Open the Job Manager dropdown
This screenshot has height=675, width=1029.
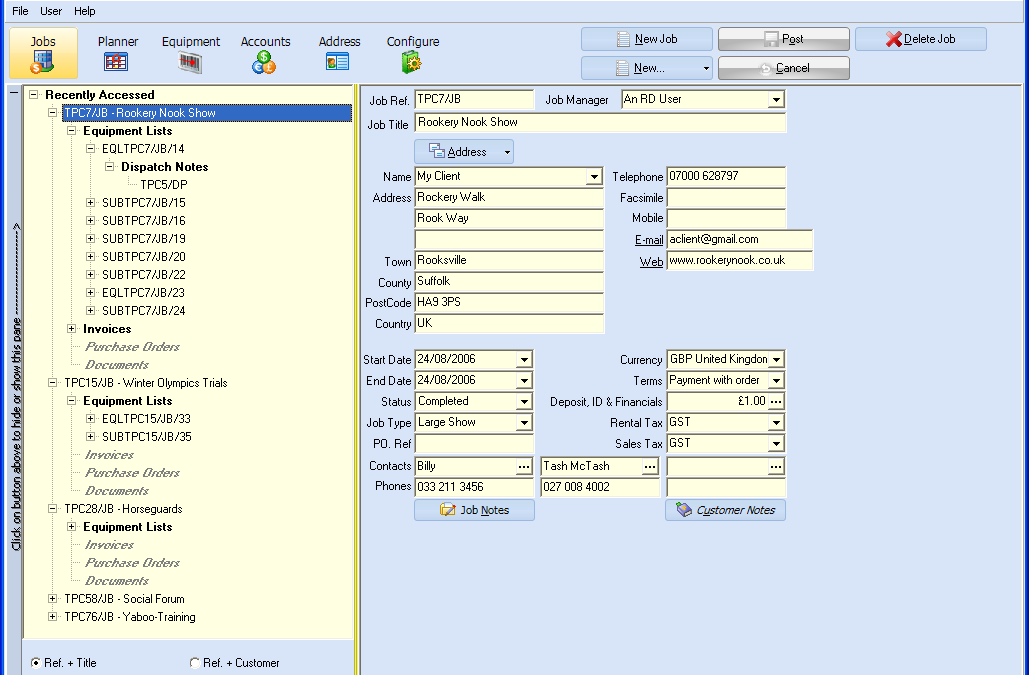[x=776, y=100]
